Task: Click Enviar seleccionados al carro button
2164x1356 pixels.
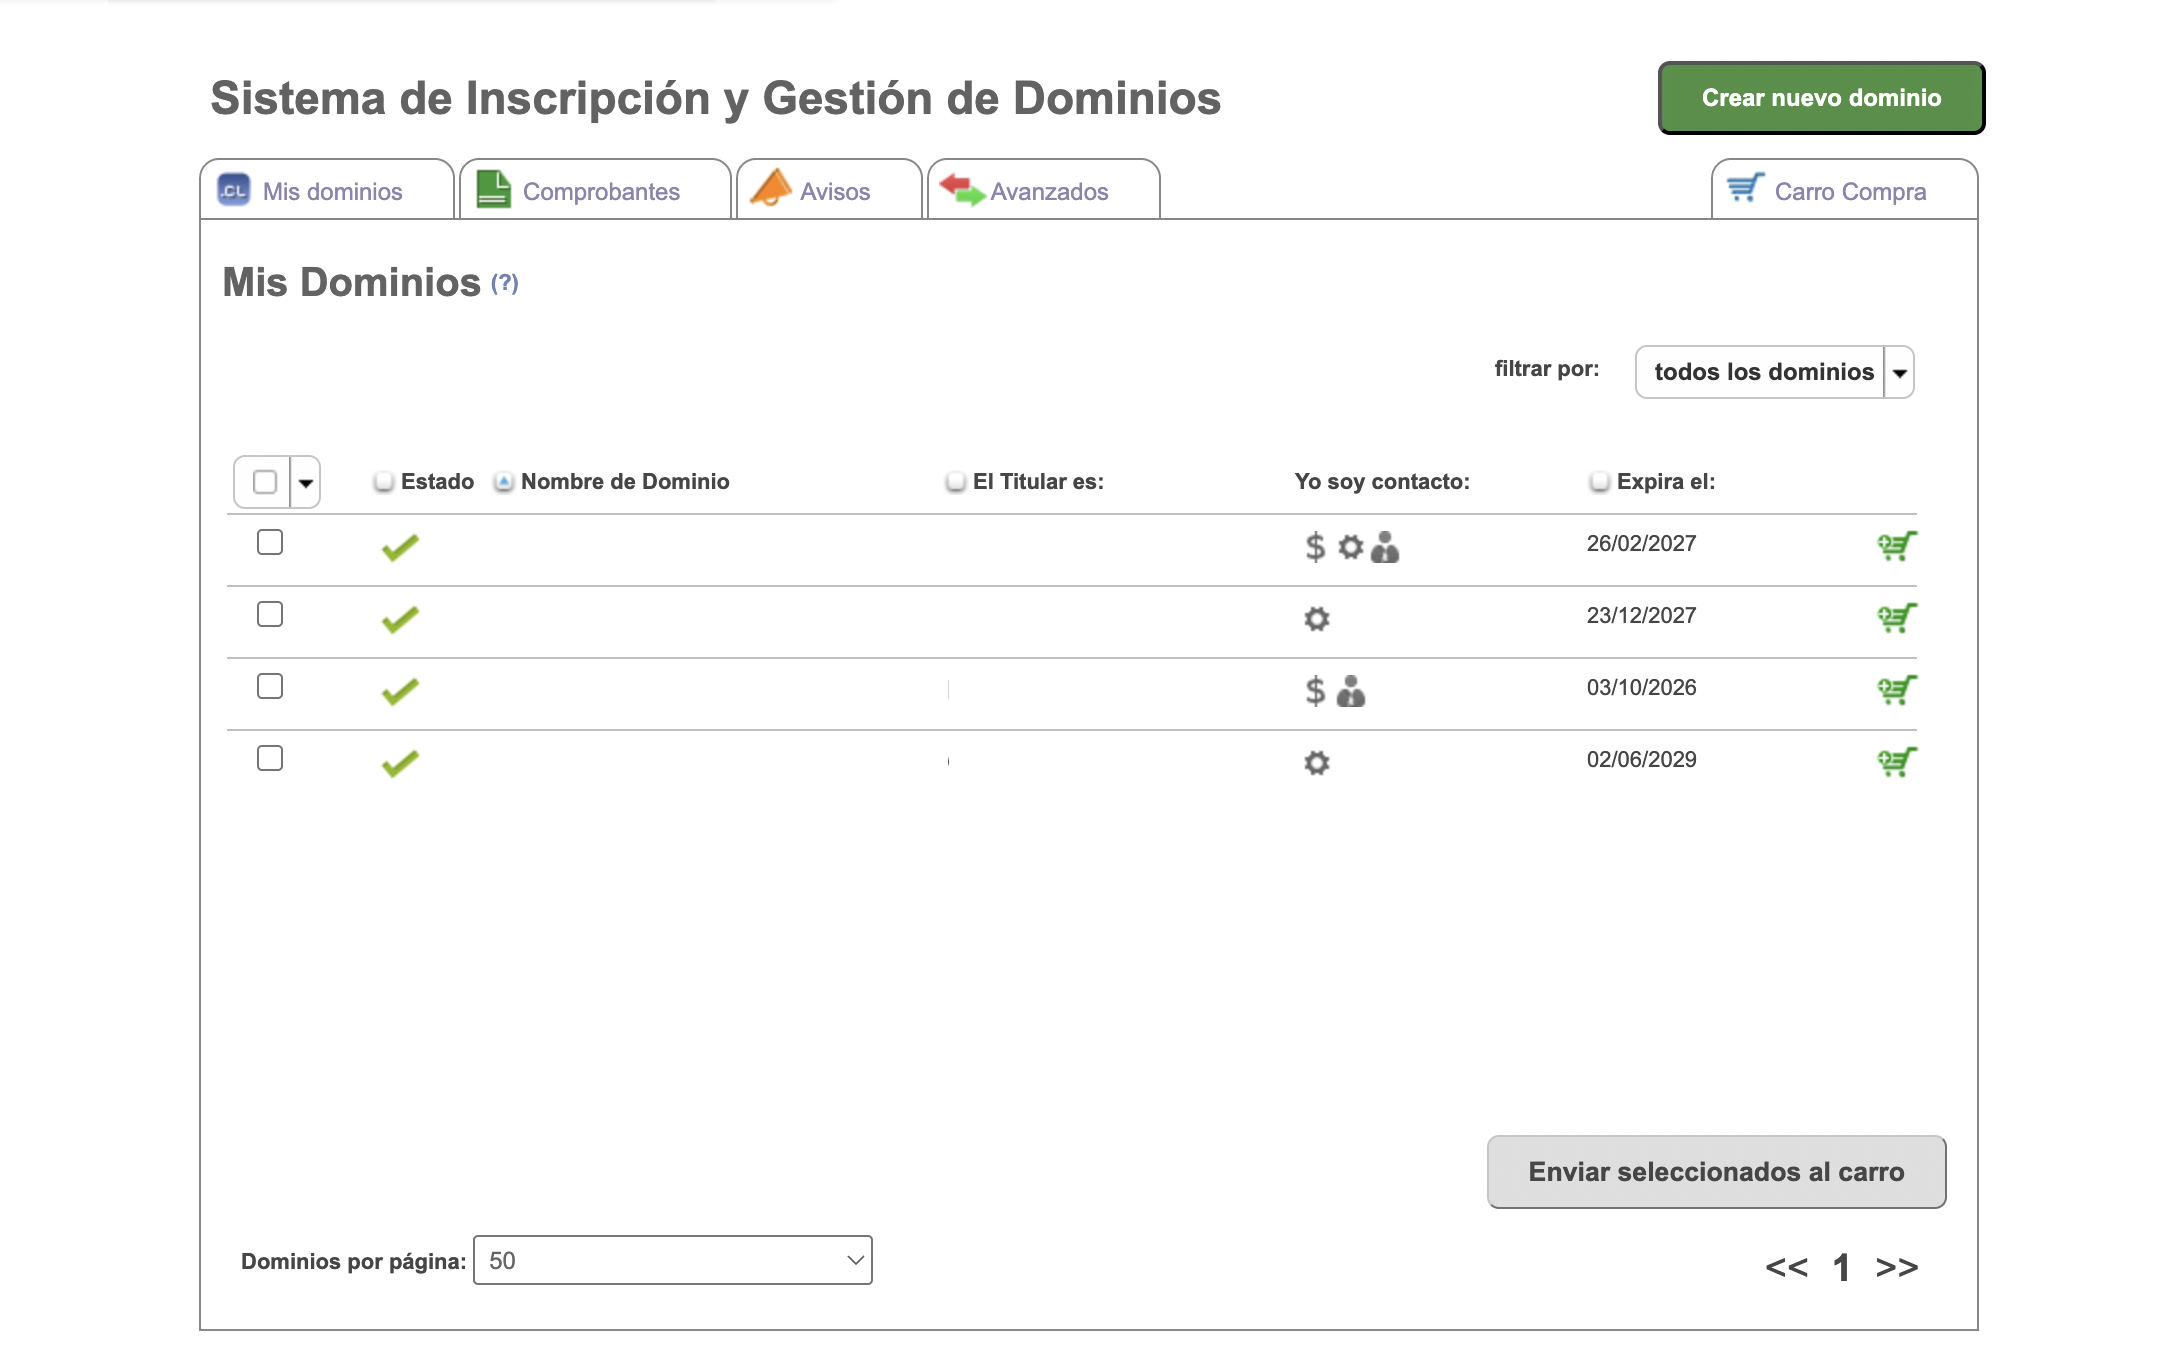Action: coord(1716,1172)
